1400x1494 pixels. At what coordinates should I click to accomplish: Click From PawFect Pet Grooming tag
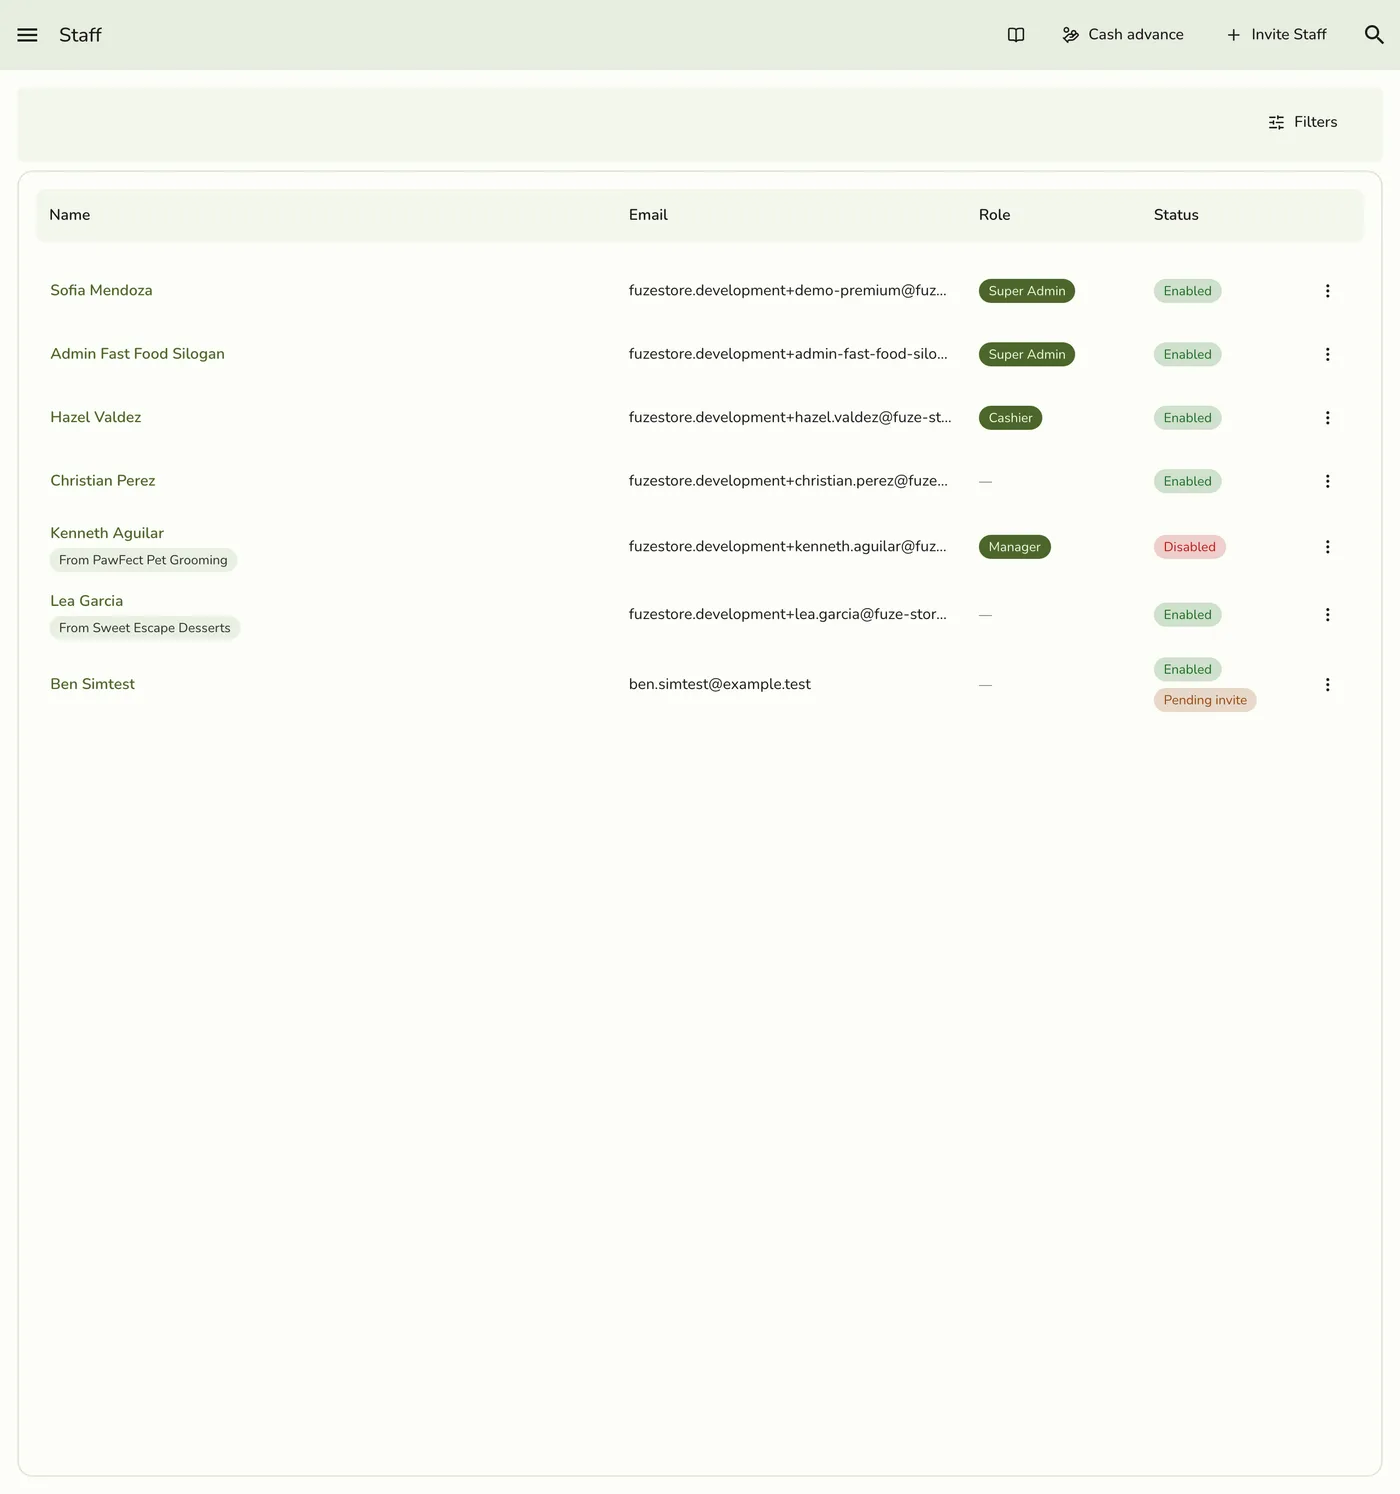click(143, 560)
